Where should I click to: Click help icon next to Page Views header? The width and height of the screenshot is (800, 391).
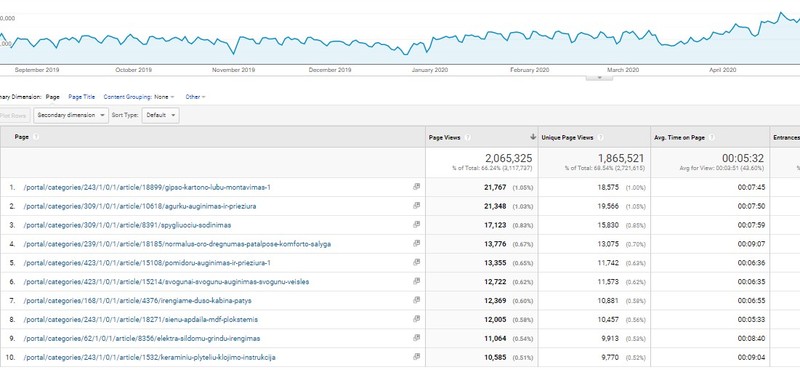click(x=468, y=137)
